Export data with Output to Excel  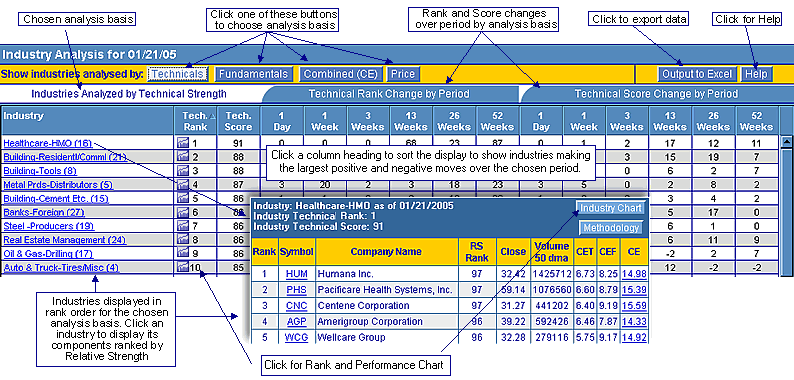point(697,74)
